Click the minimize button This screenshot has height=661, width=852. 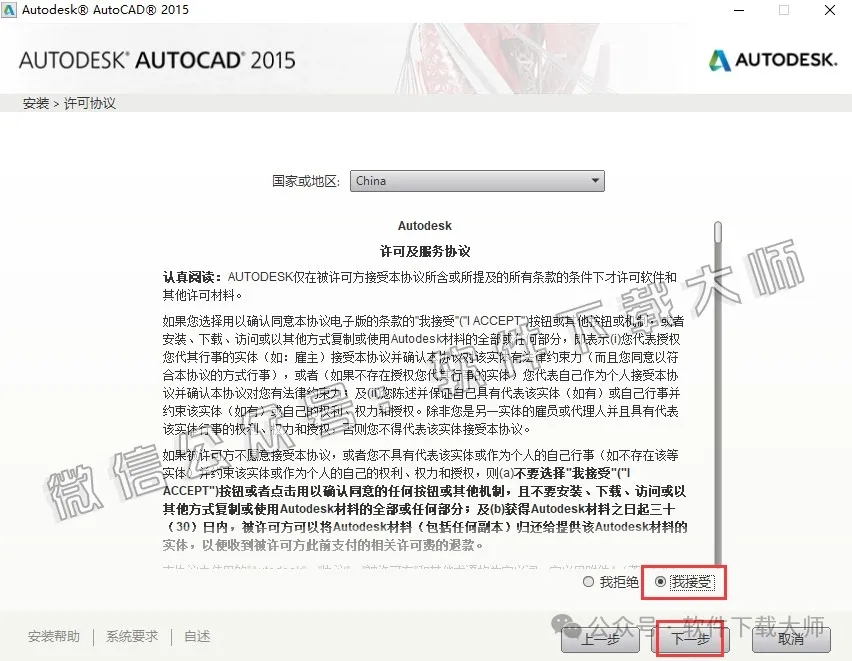(x=738, y=10)
